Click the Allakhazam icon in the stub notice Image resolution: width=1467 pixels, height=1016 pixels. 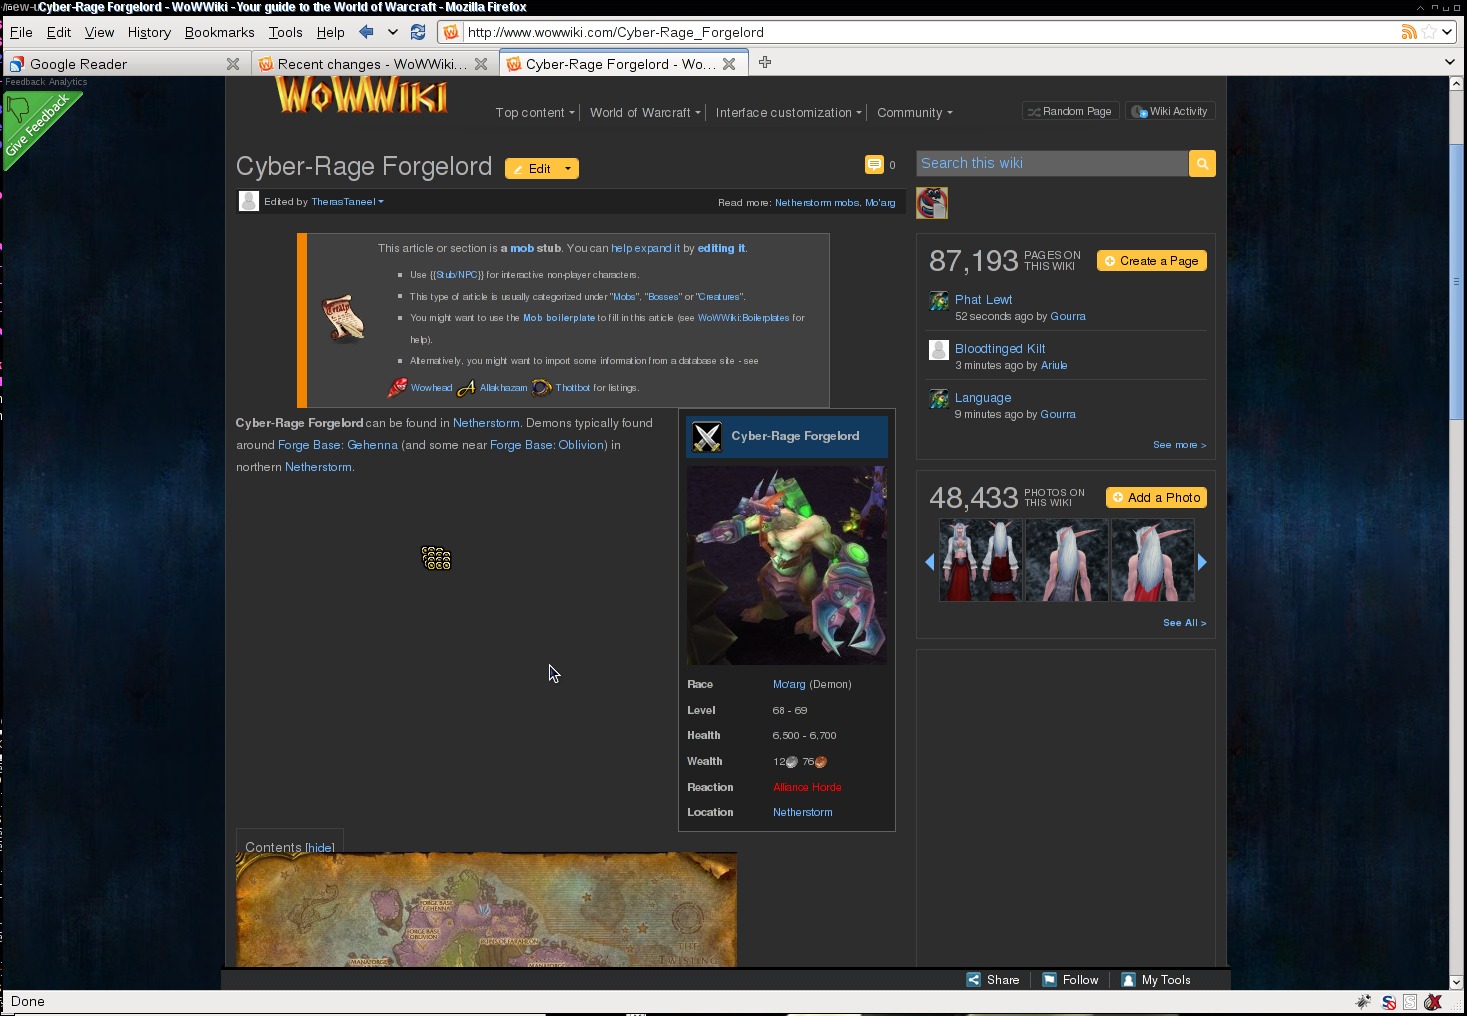click(466, 388)
